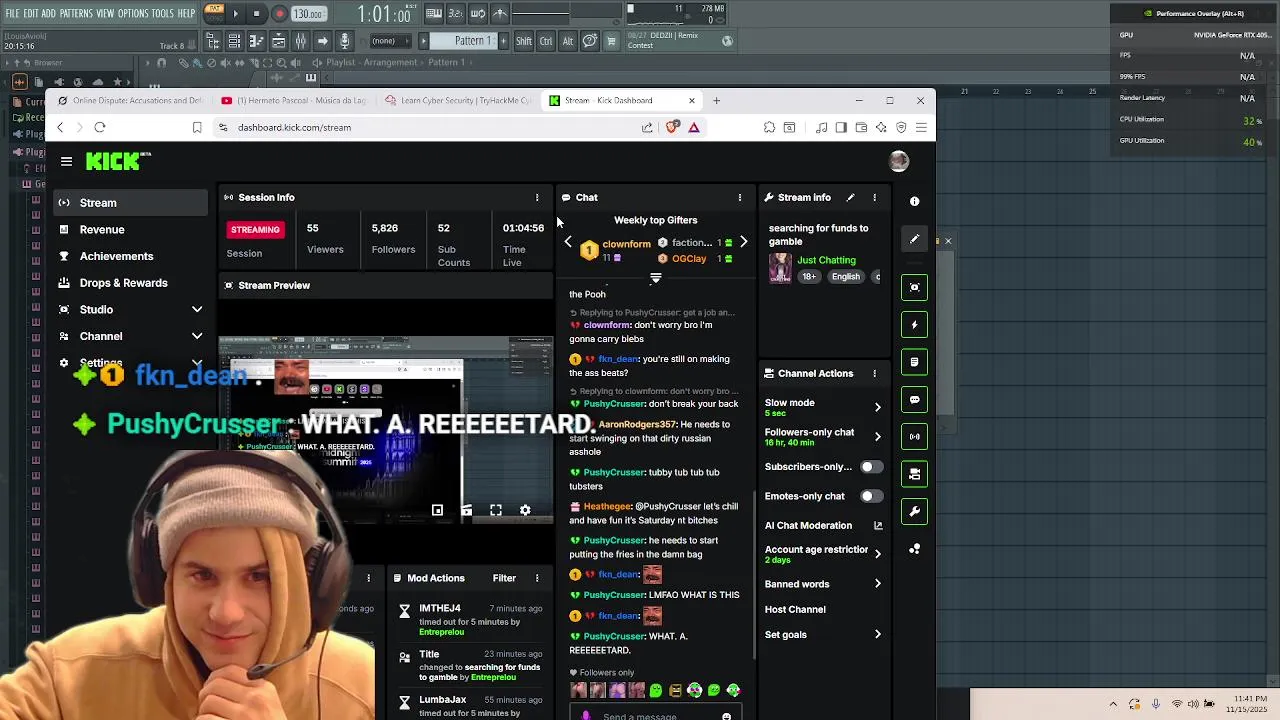Click the microphone icon in FL Studio toolbar
This screenshot has height=720, width=1280.
click(344, 41)
